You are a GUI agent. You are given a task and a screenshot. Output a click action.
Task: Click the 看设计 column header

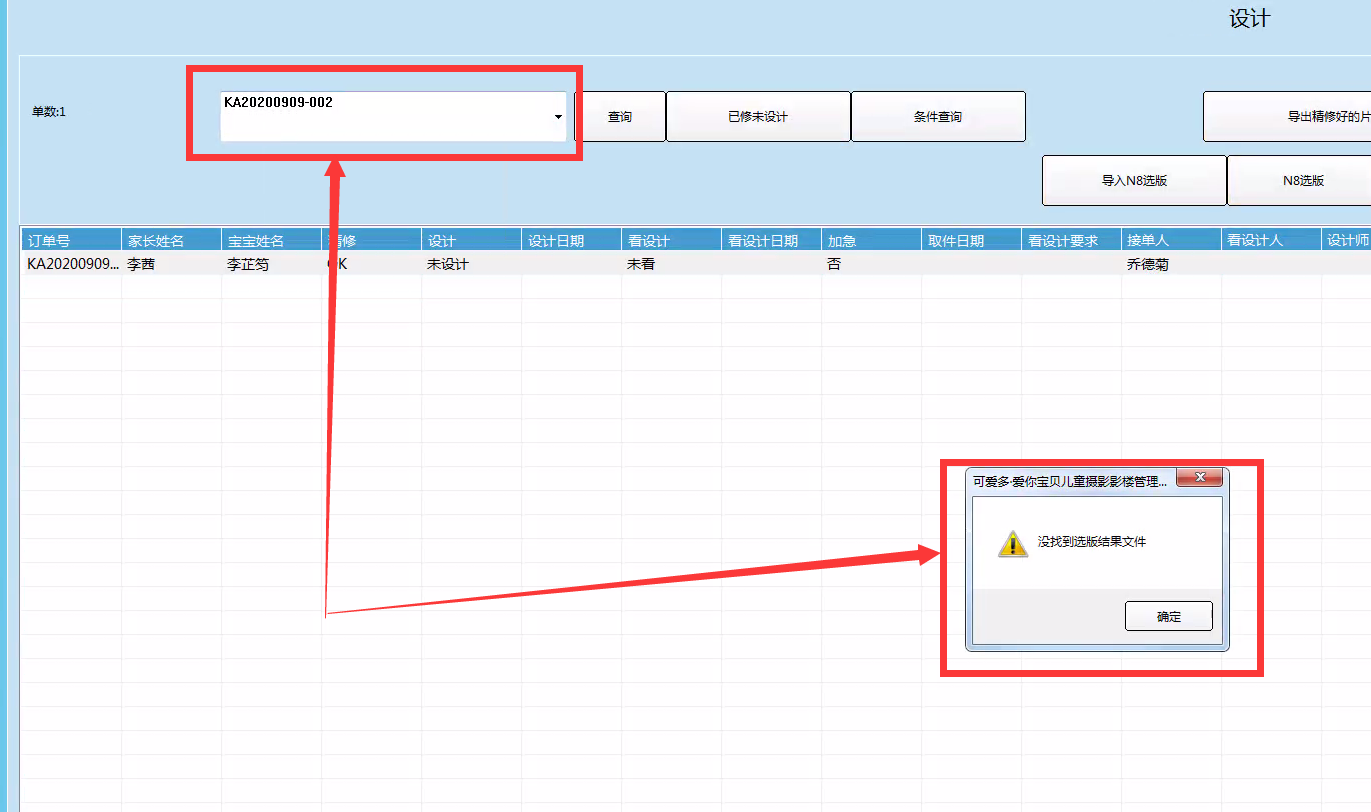pyautogui.click(x=671, y=240)
